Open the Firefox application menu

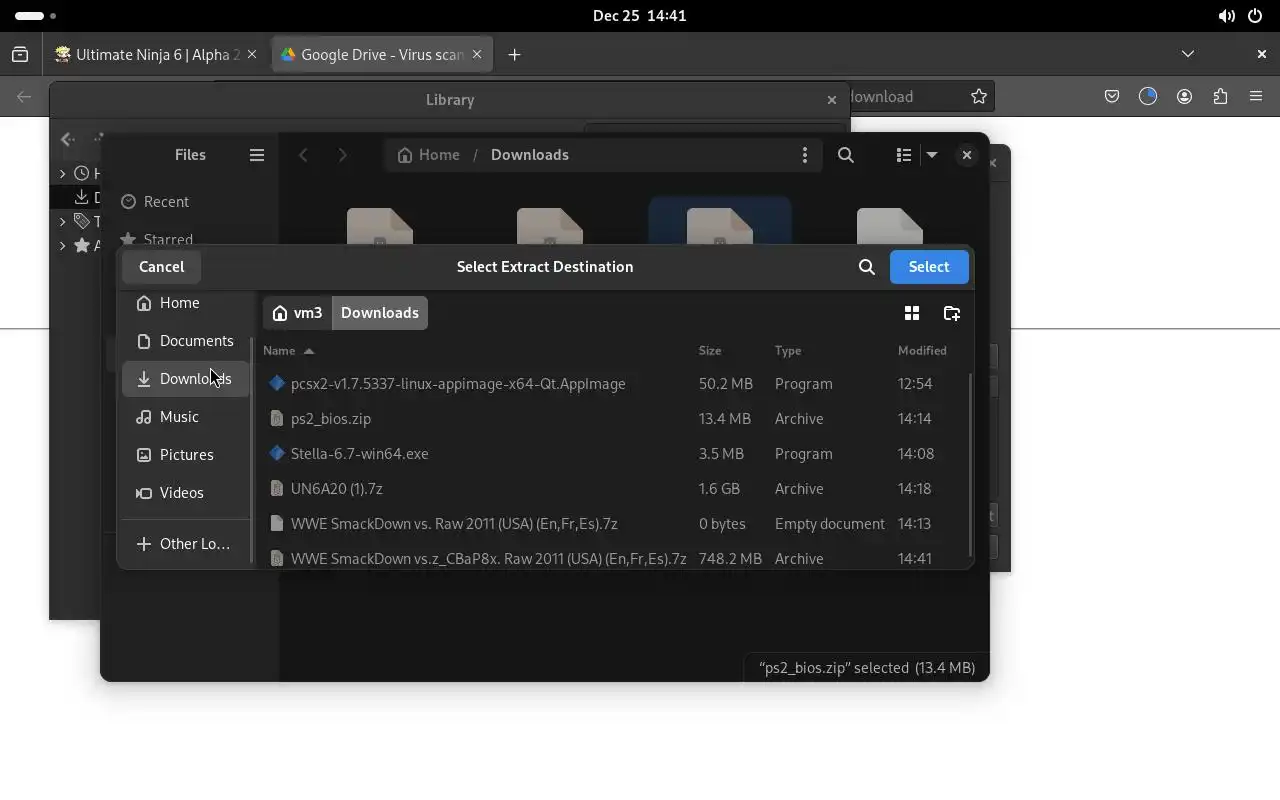pos(1256,97)
